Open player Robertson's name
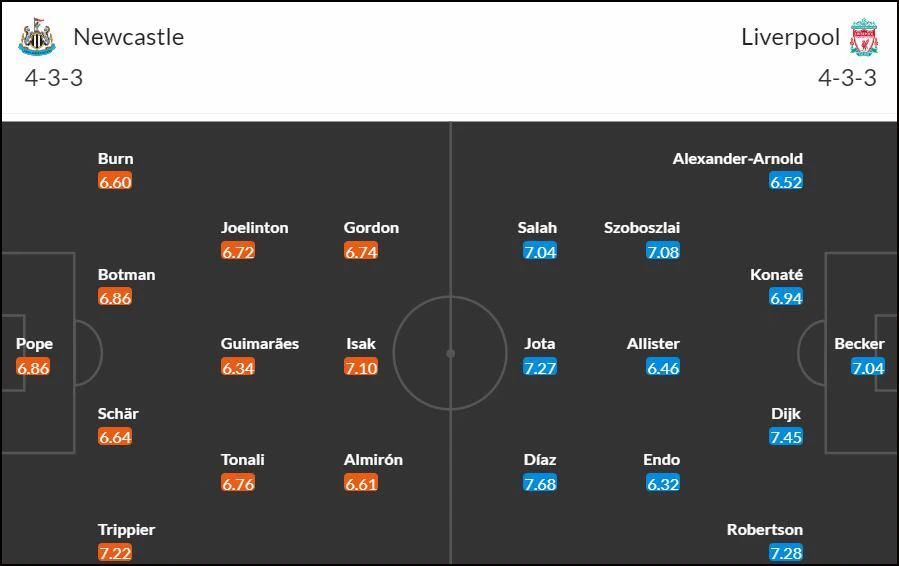The image size is (899, 566). [x=765, y=529]
